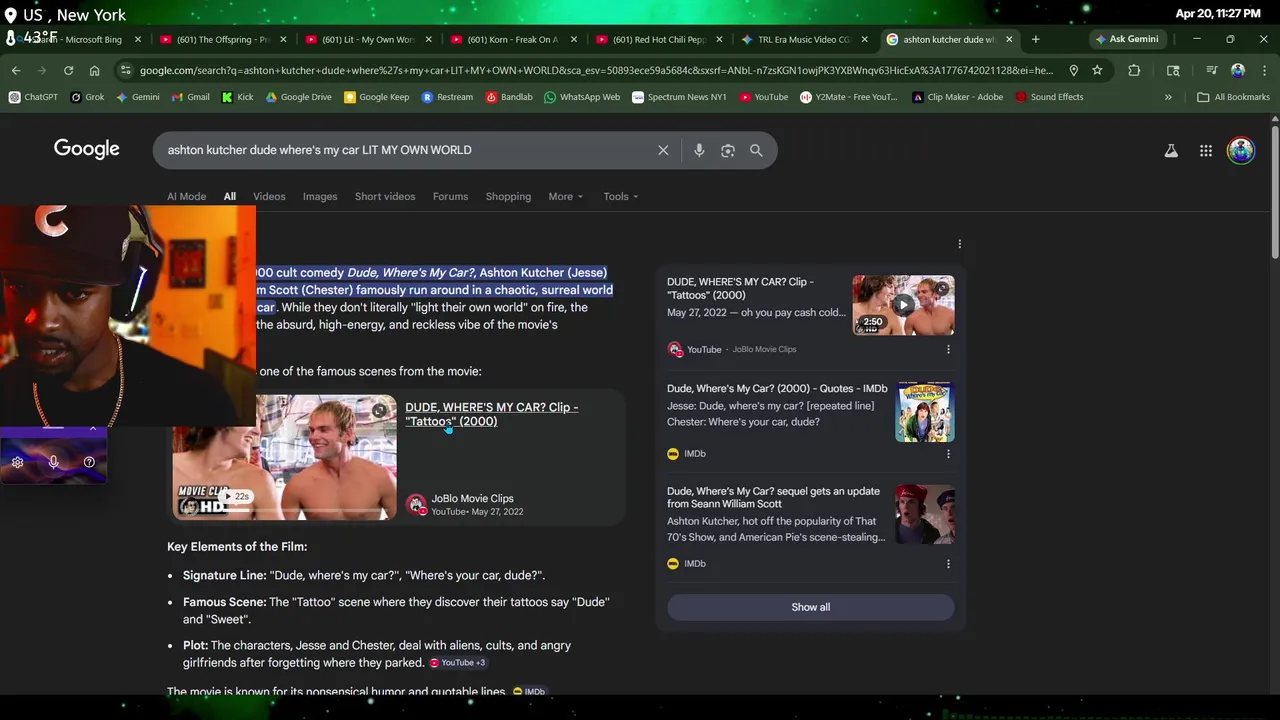Viewport: 1280px width, 720px height.
Task: Show hidden bookmarks chevron
Action: point(1168,97)
